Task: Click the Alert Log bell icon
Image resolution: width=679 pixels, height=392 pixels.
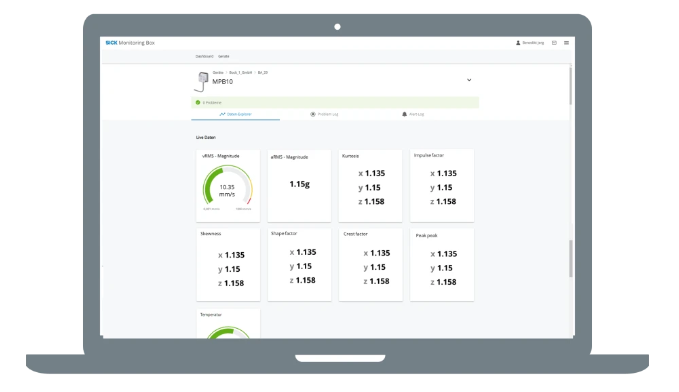Action: coord(404,114)
